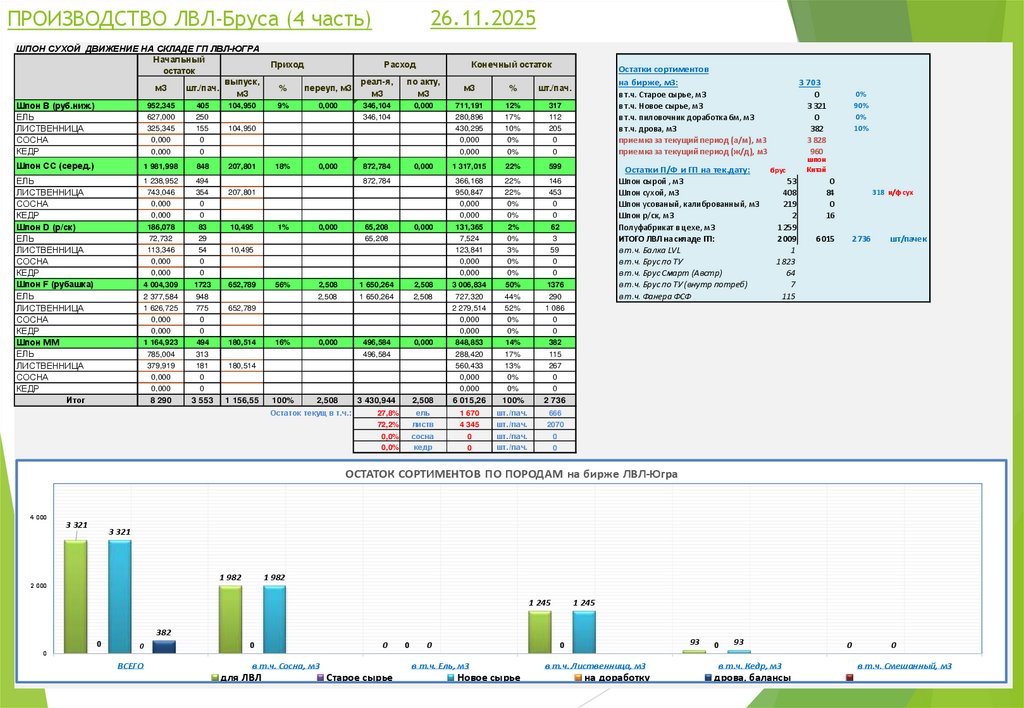This screenshot has height=708, width=1024.
Task: Click cell 952,345 in Шпон B row
Action: click(x=160, y=106)
